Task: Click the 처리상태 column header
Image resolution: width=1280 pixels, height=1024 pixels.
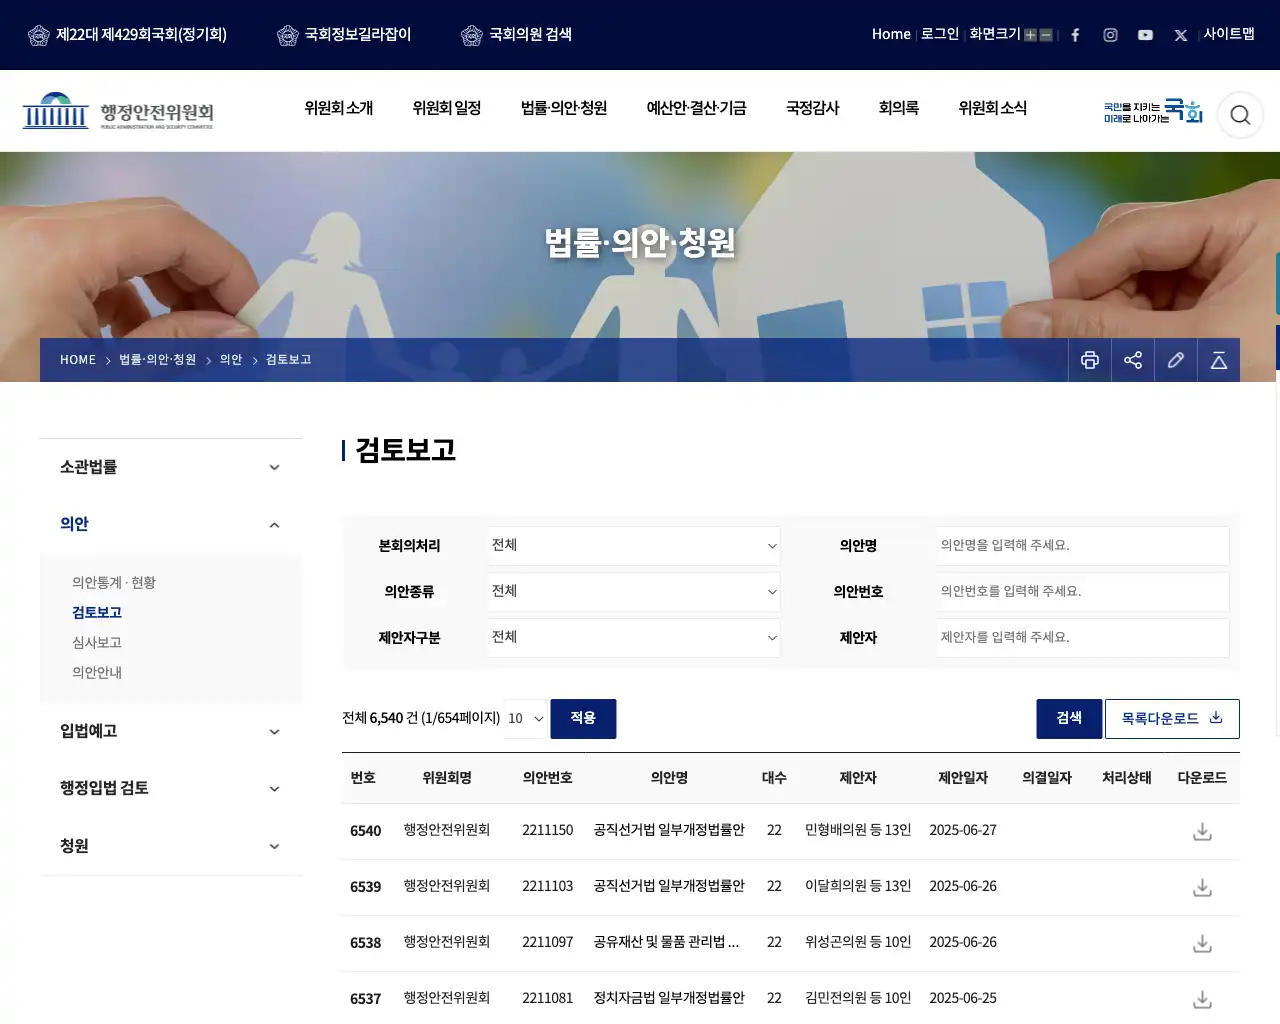Action: 1127,778
